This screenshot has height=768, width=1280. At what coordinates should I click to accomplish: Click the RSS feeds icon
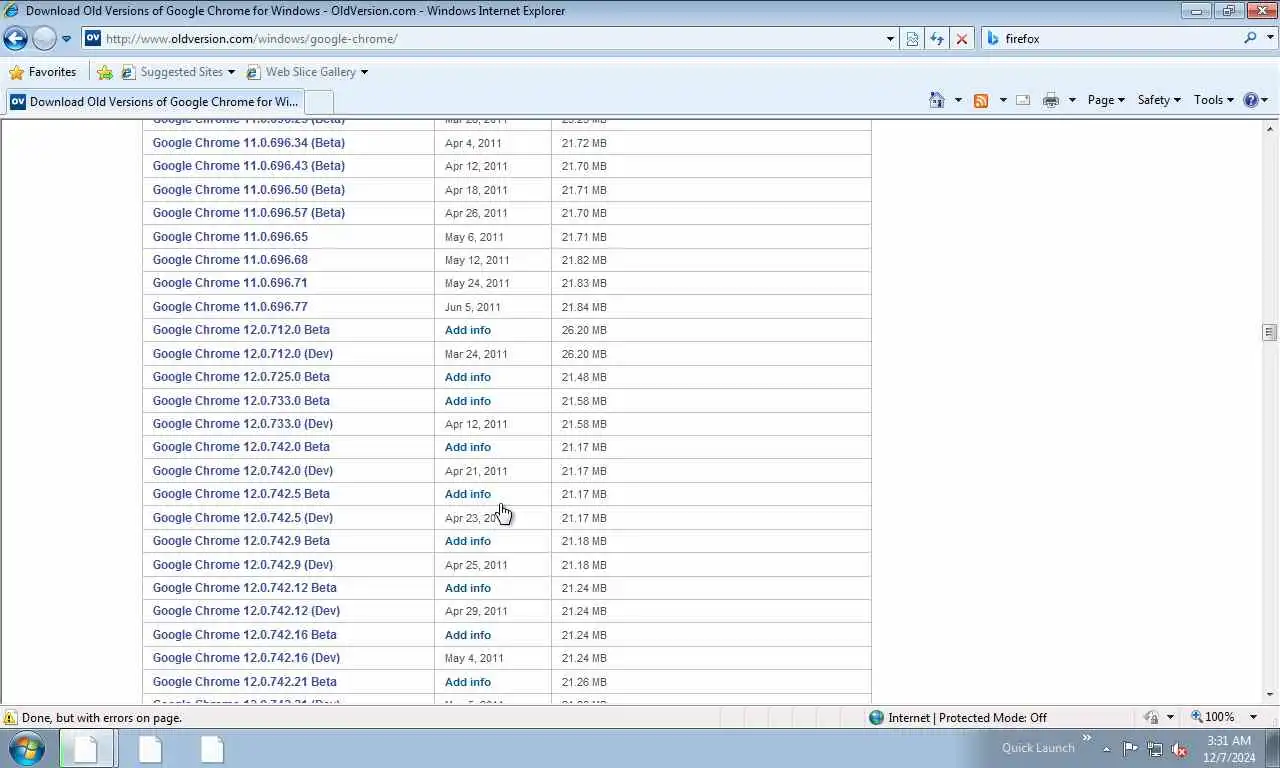coord(981,100)
